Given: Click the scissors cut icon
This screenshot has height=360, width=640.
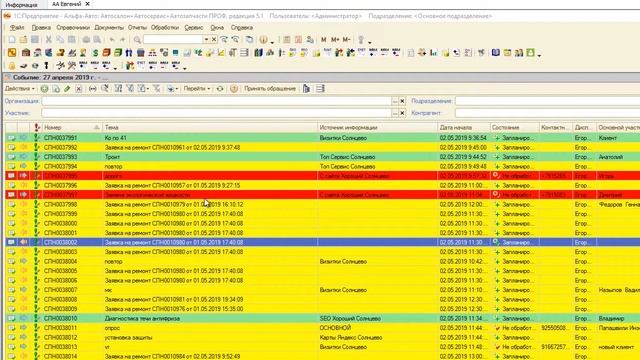Looking at the screenshot, I should (49, 40).
